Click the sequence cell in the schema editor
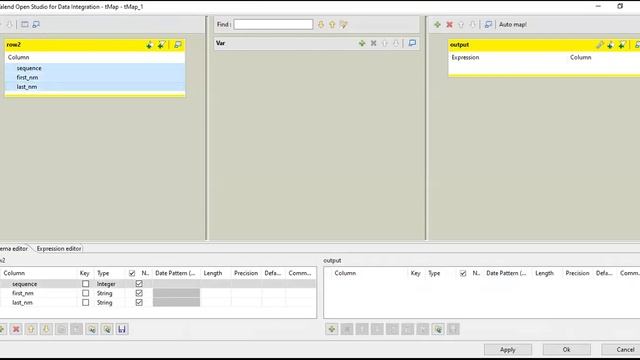This screenshot has width=640, height=360. click(x=39, y=284)
